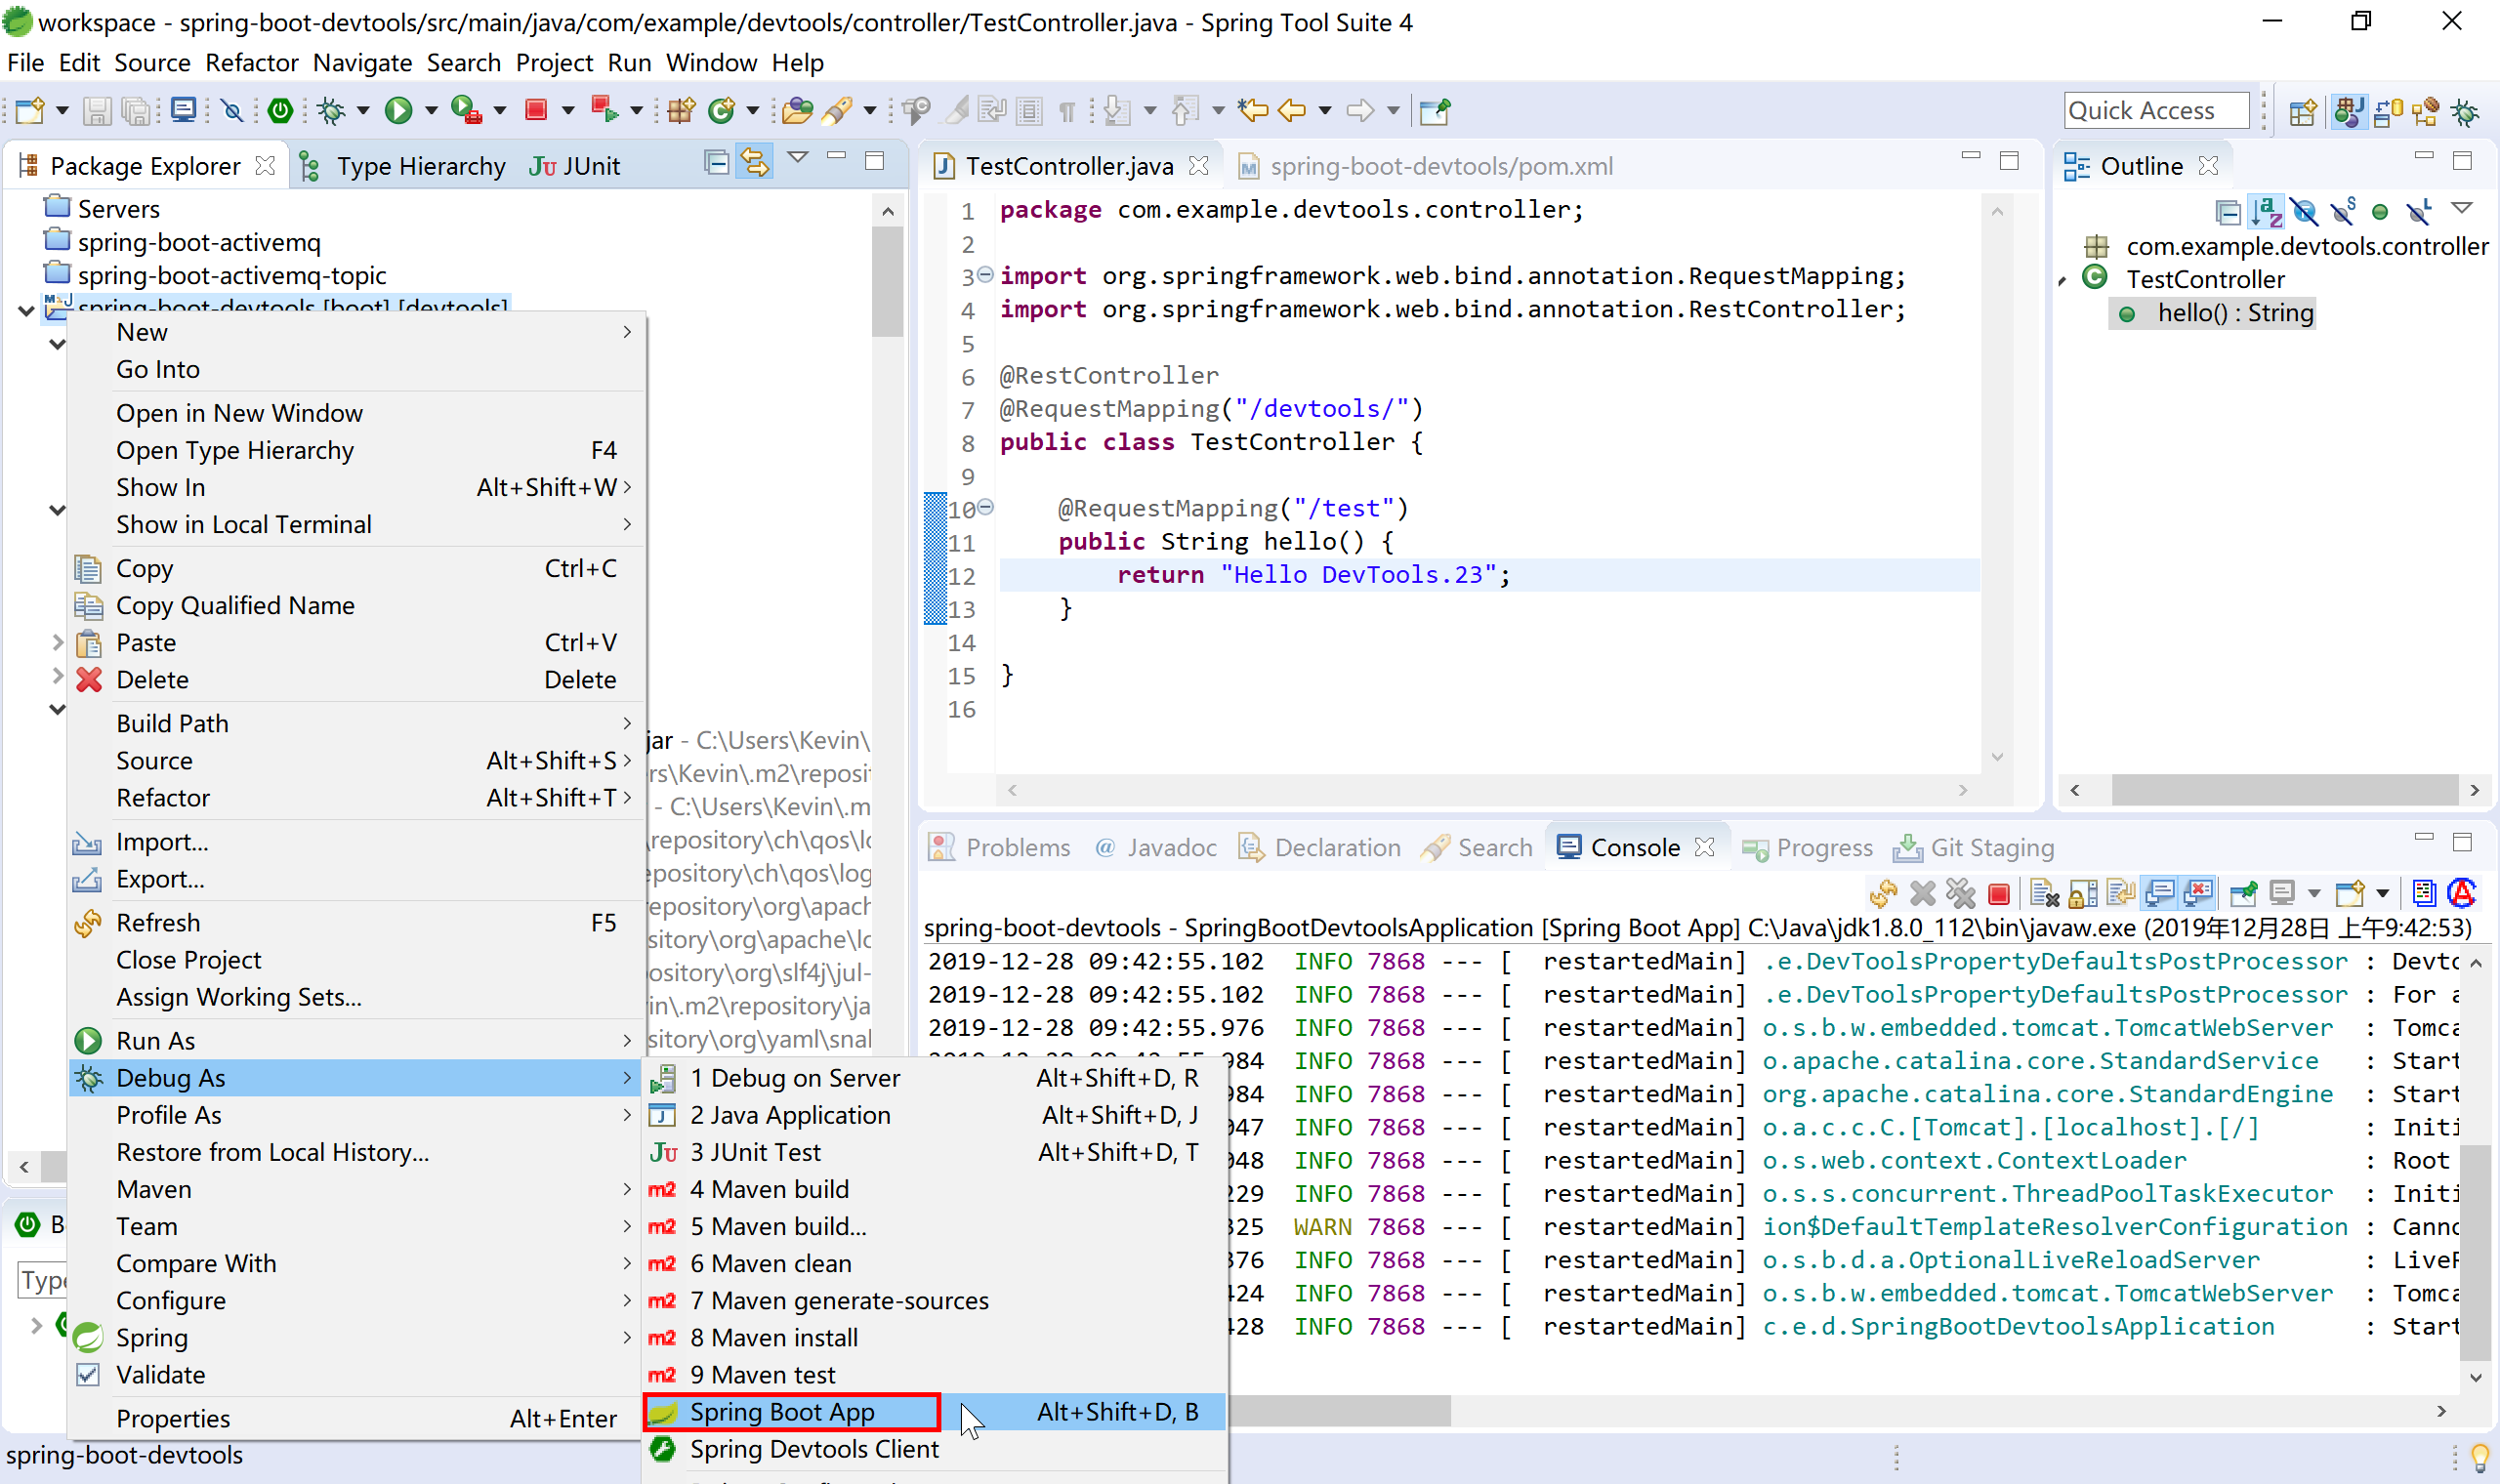
Task: Open Package Explorer View Menu triangle
Action: tap(798, 158)
